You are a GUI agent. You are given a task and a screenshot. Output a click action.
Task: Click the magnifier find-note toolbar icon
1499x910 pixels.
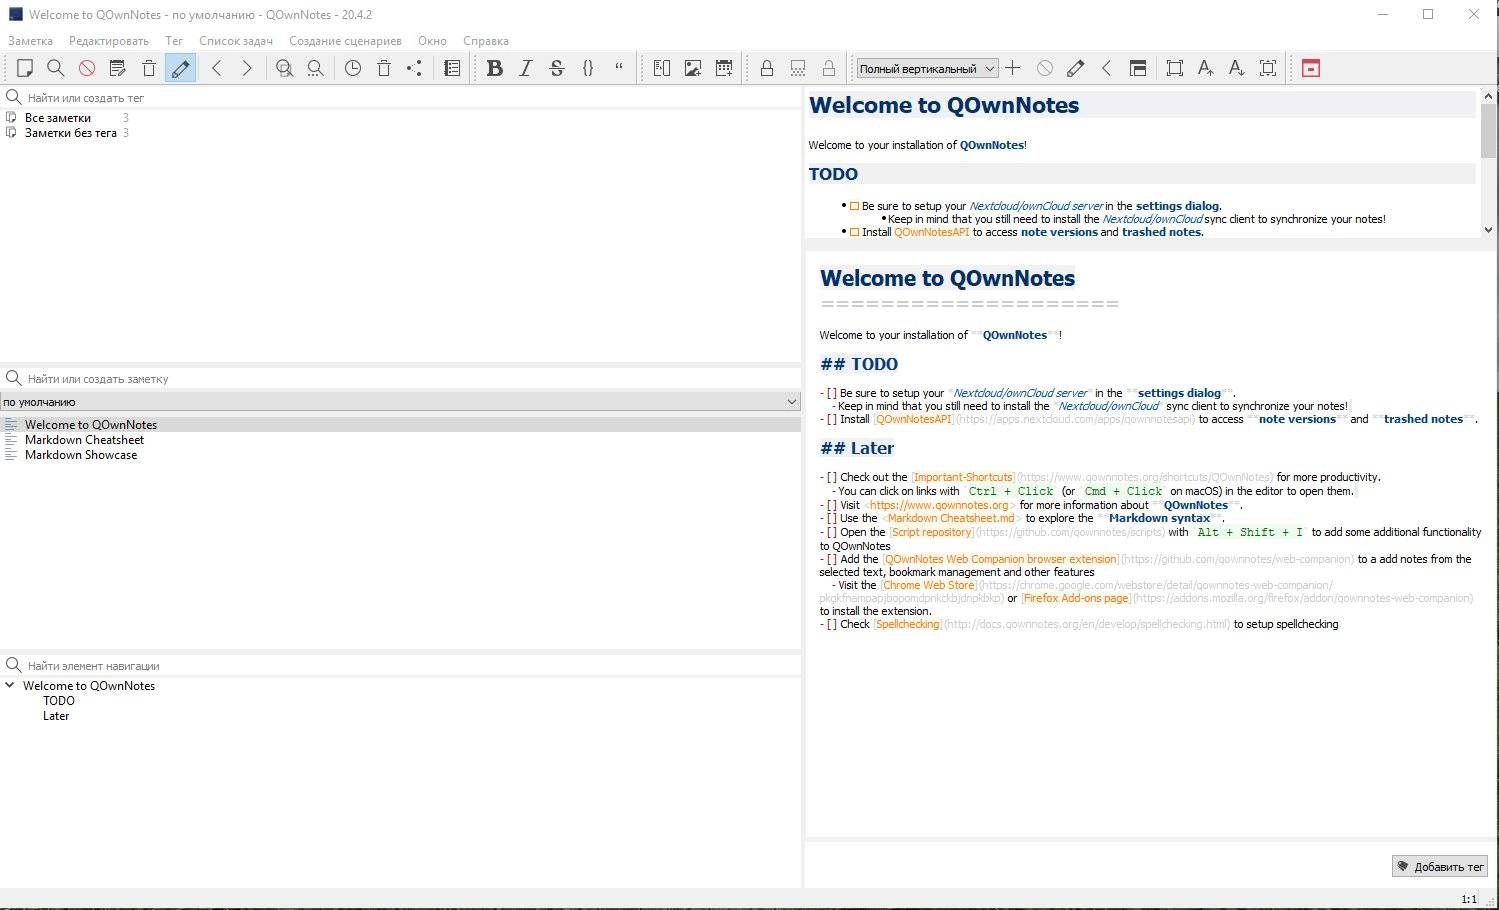tap(56, 68)
